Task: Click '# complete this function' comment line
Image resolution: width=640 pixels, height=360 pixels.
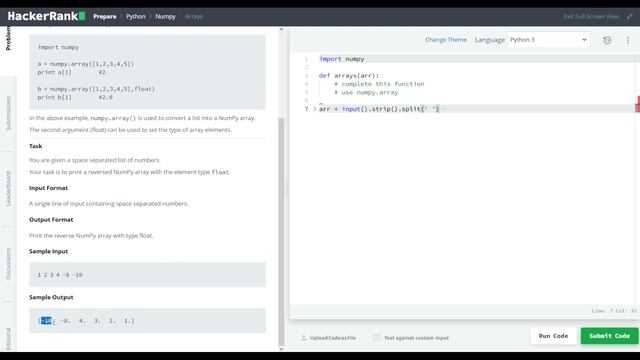Action: coord(379,84)
